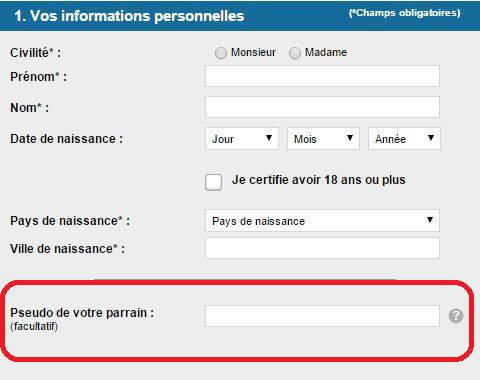Open the Jour dropdown

click(x=242, y=139)
